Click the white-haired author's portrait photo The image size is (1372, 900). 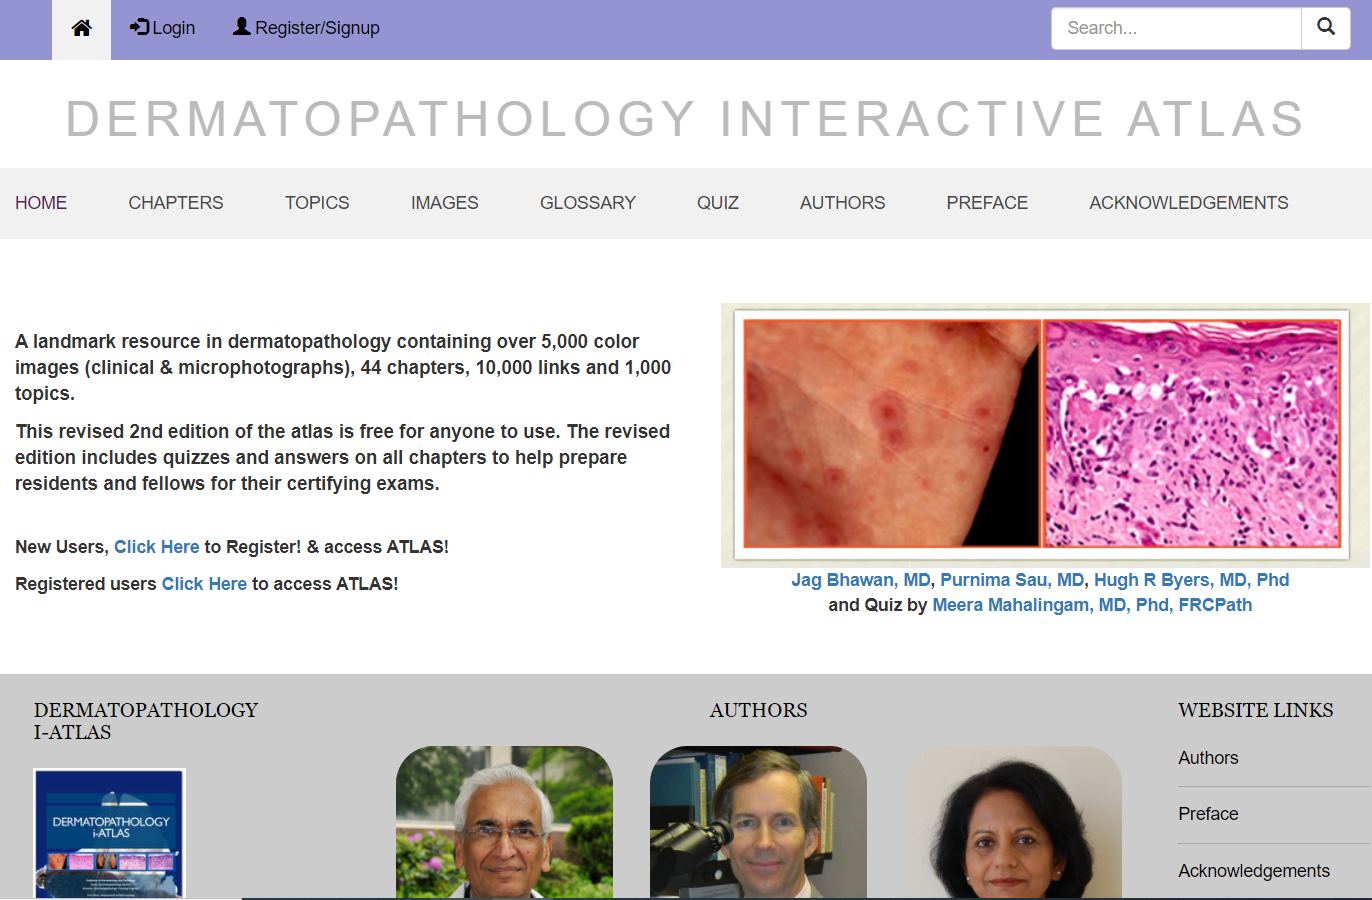504,822
